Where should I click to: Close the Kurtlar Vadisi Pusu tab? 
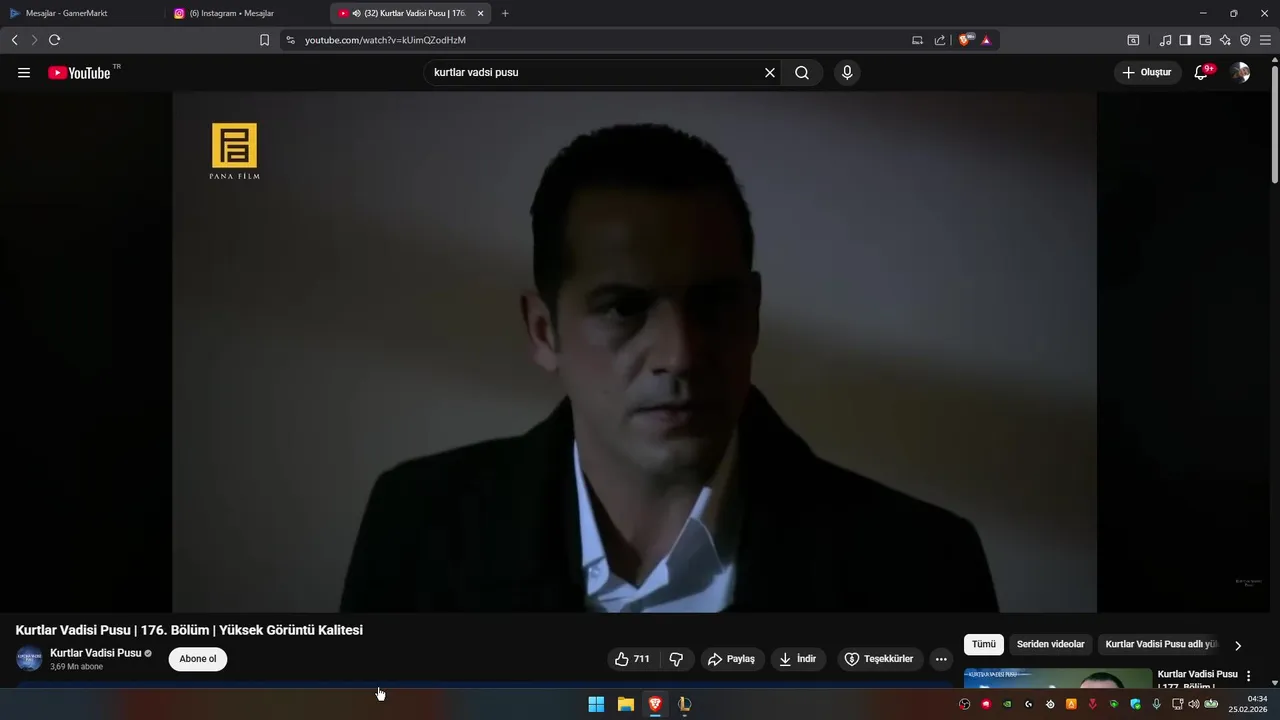480,13
